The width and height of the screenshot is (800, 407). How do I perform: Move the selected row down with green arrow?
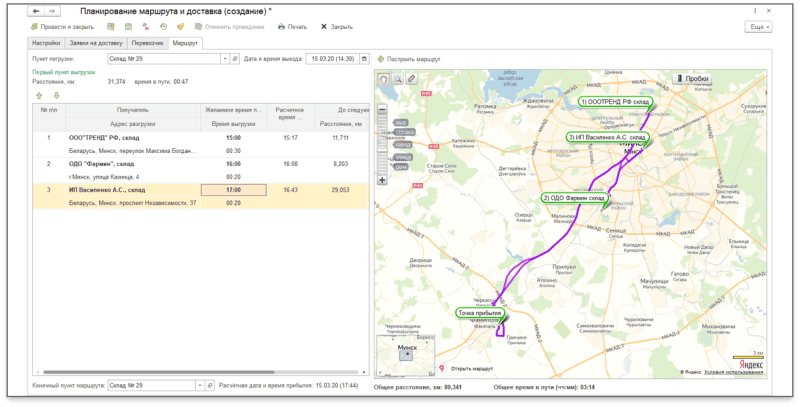57,95
